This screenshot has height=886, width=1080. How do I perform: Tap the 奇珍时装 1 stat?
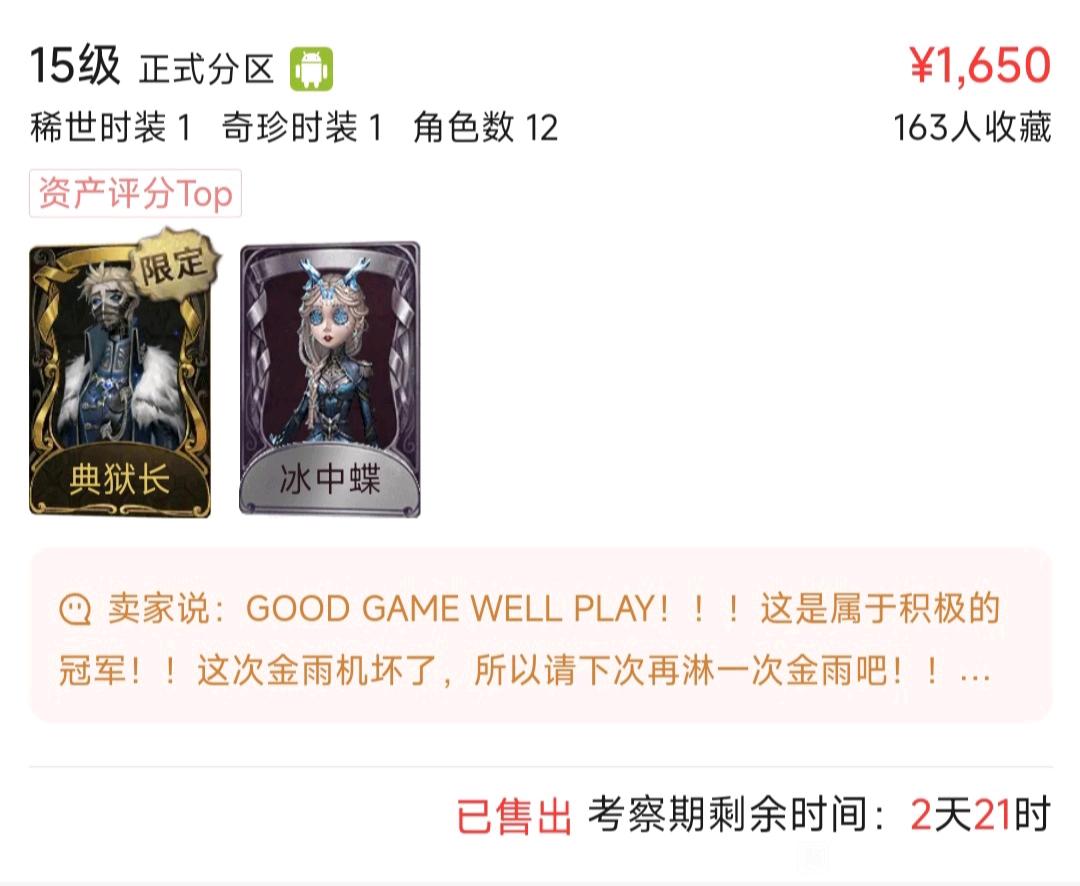pos(302,128)
